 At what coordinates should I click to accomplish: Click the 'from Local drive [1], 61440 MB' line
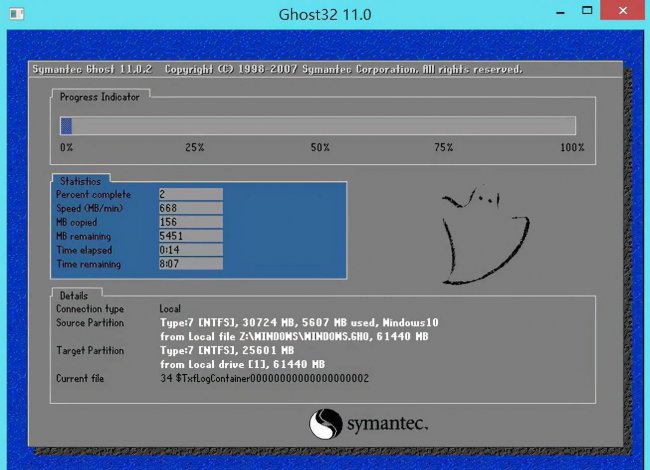coord(243,365)
